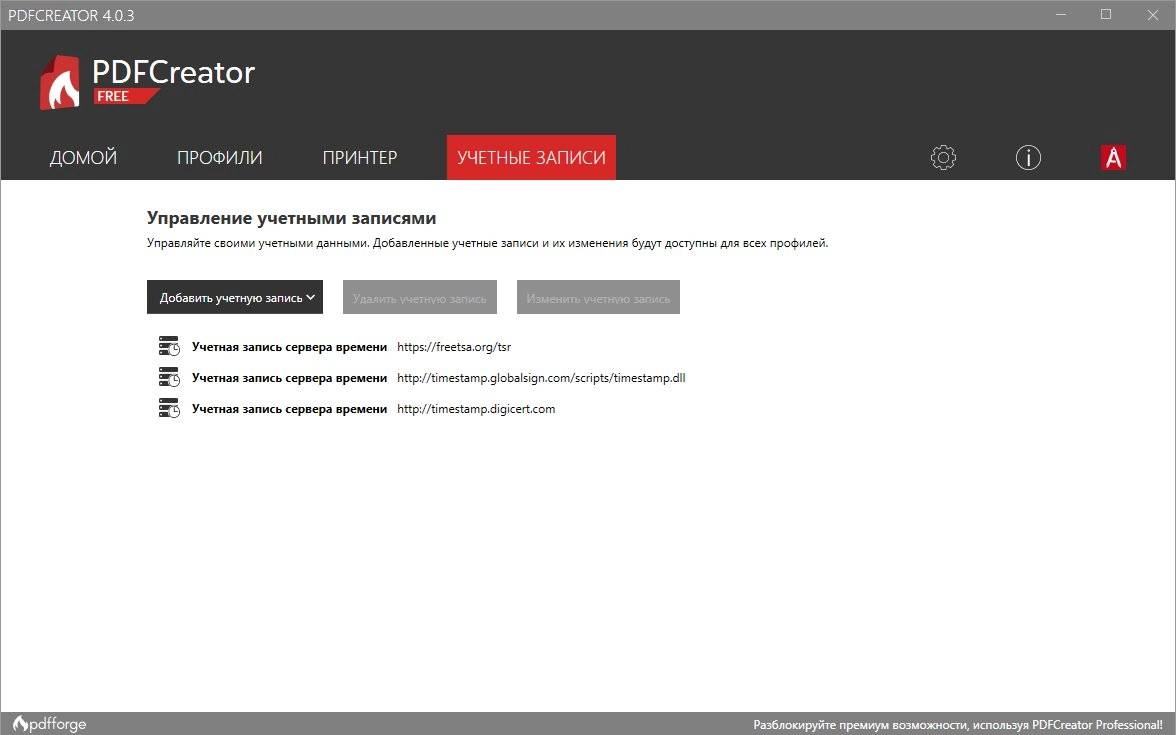Select the https://freetsa.org/tsr account
The image size is (1176, 735).
pyautogui.click(x=454, y=346)
